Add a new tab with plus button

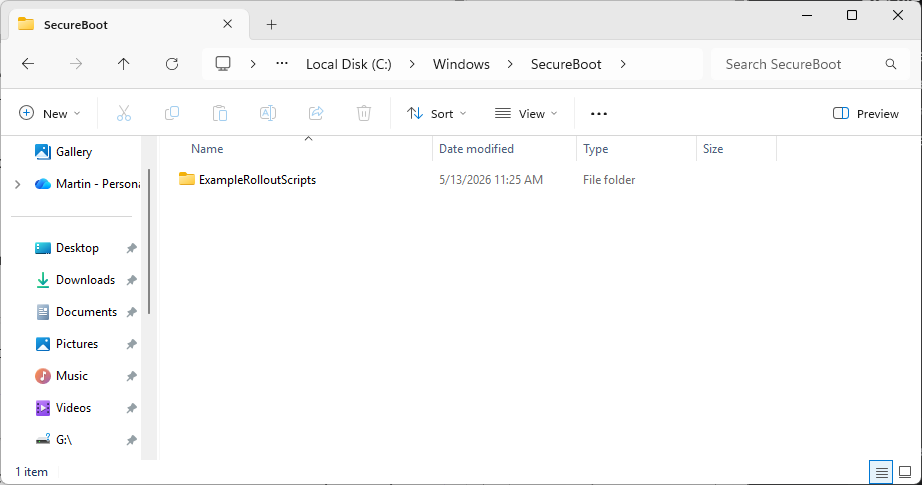(271, 25)
